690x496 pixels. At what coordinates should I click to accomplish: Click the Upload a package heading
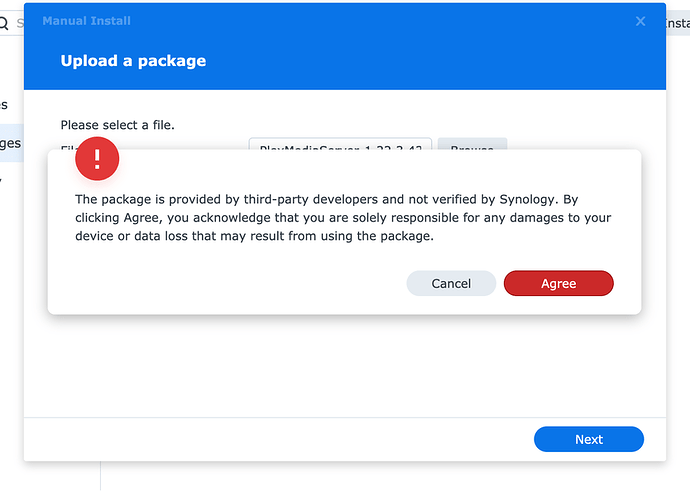coord(133,61)
